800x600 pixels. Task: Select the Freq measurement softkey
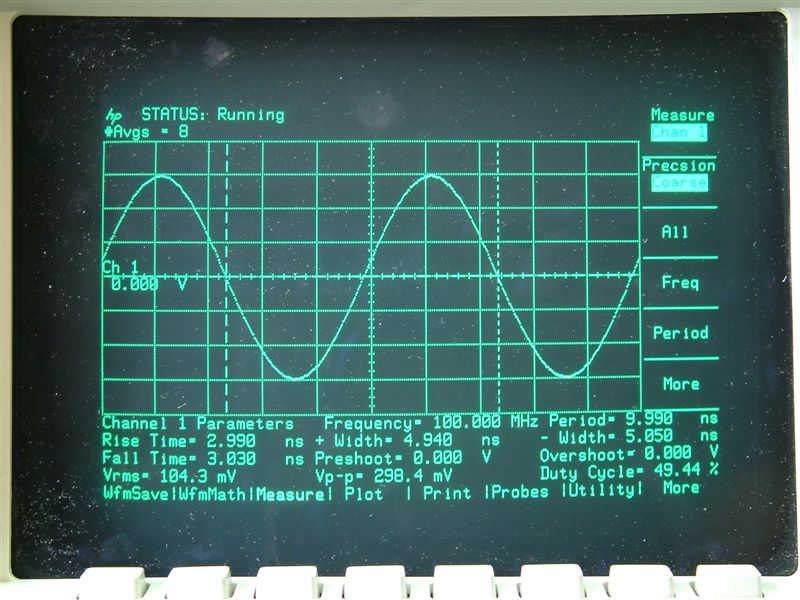tap(680, 283)
